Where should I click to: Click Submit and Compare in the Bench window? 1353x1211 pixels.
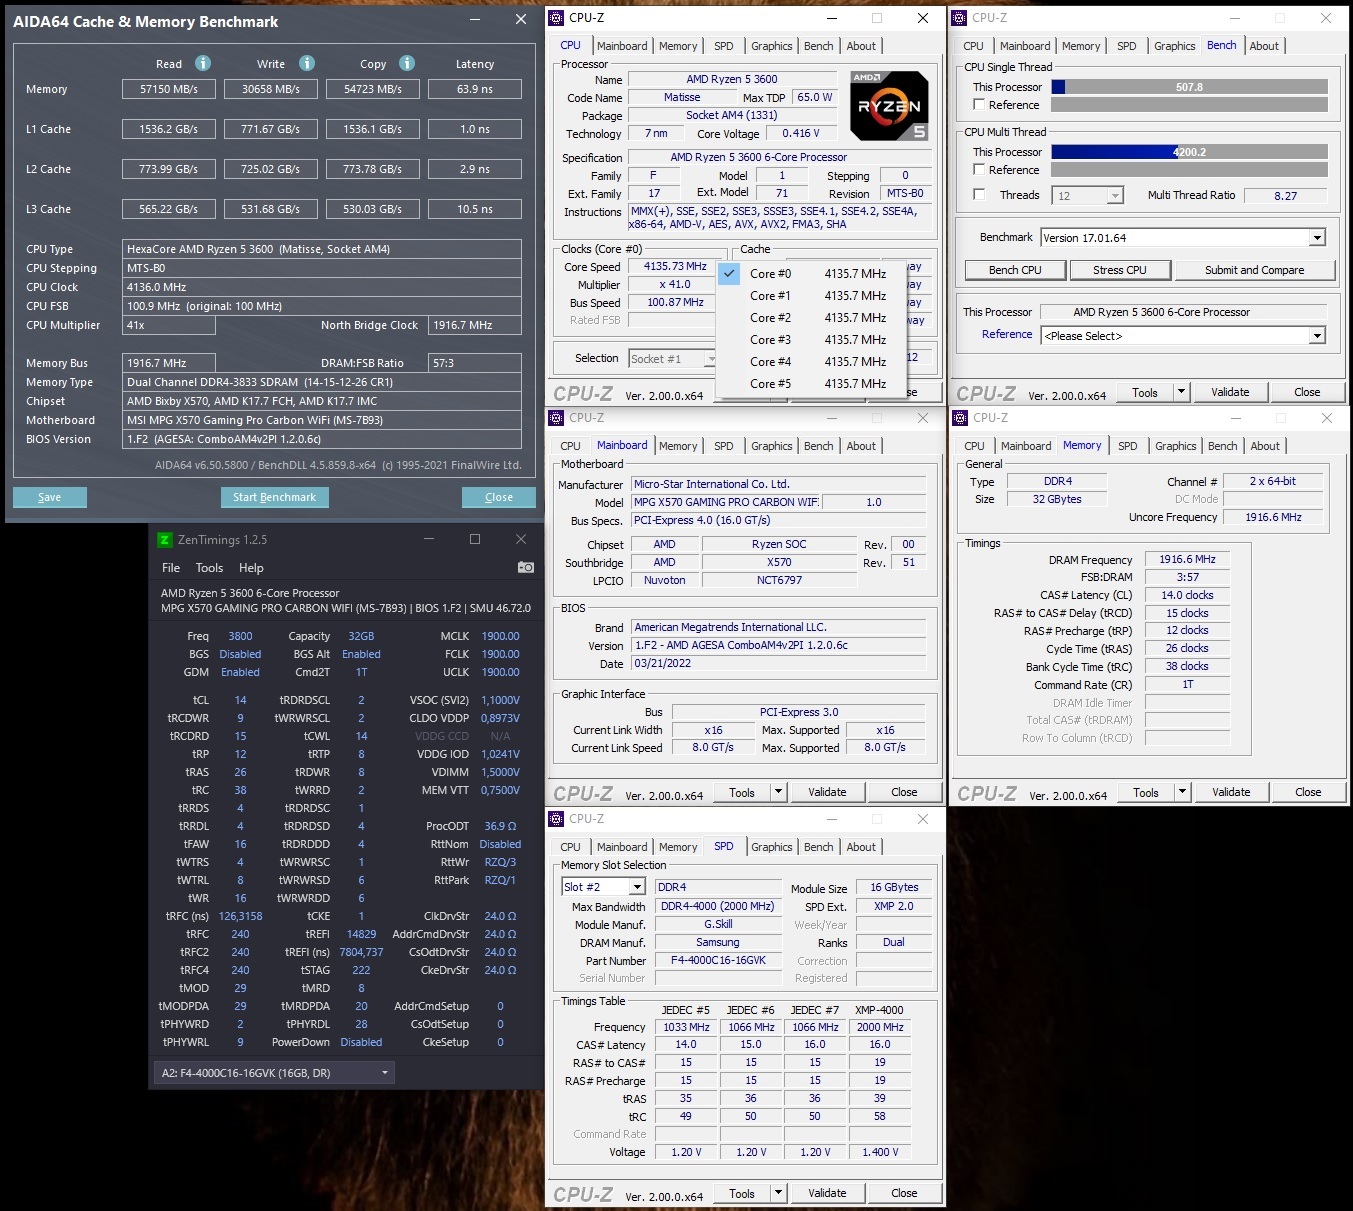pyautogui.click(x=1254, y=270)
